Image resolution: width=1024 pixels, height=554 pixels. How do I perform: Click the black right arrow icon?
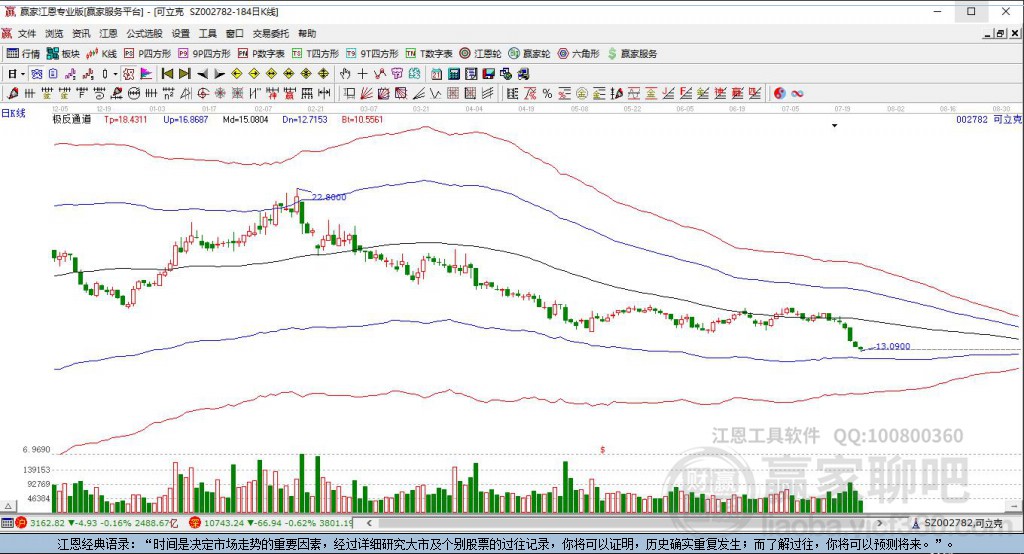pos(219,74)
